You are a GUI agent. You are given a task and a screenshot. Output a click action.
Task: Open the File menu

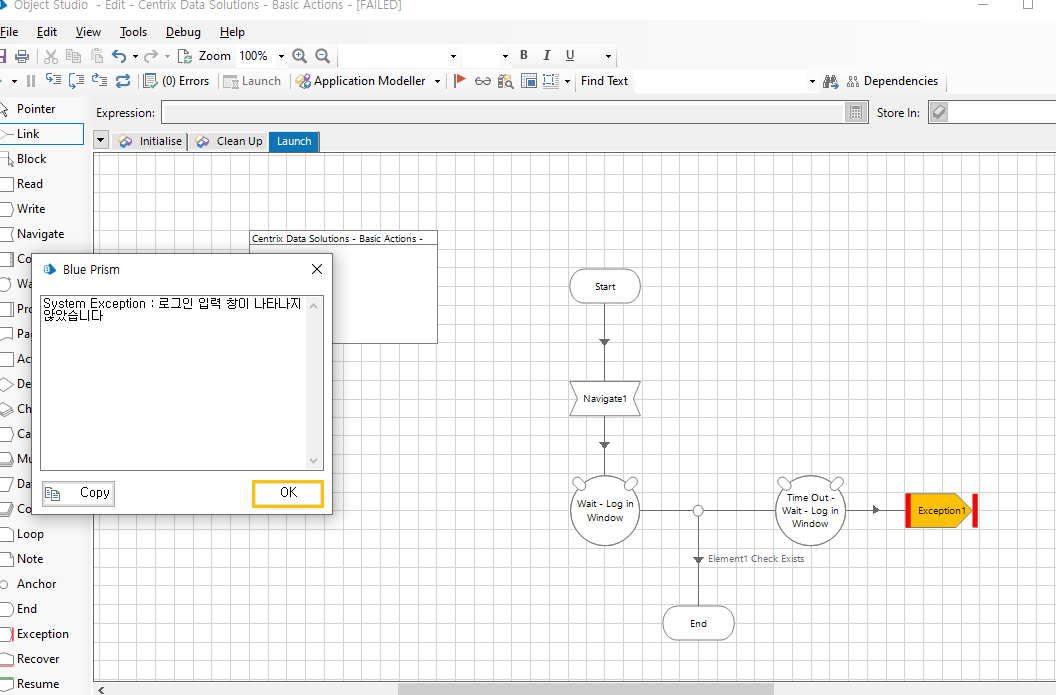coord(9,32)
